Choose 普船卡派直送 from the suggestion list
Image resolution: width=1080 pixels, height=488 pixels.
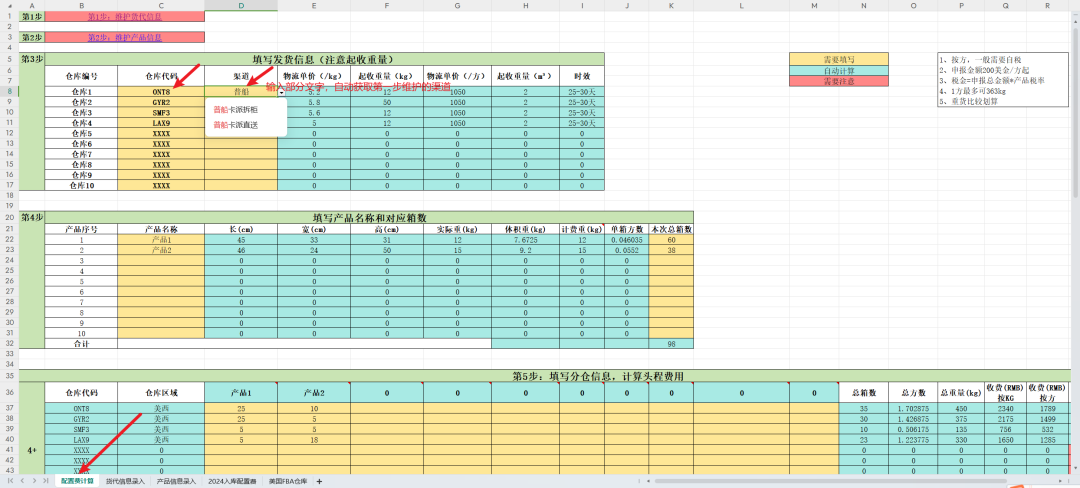(236, 125)
